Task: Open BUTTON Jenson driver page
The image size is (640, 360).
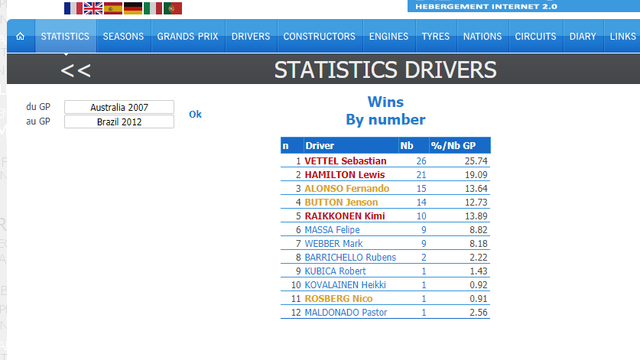Action: tap(341, 202)
